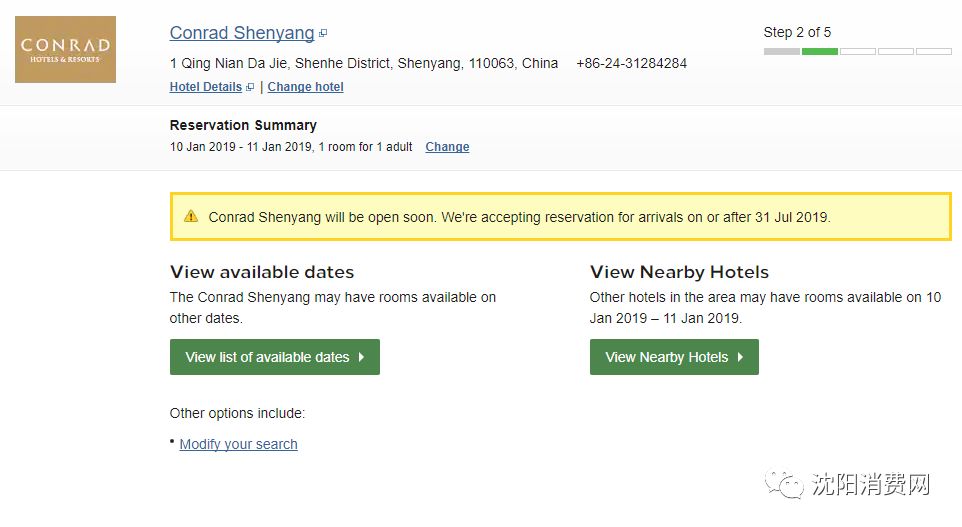Click the arrow on the available dates button
This screenshot has height=527, width=962.
pyautogui.click(x=361, y=357)
